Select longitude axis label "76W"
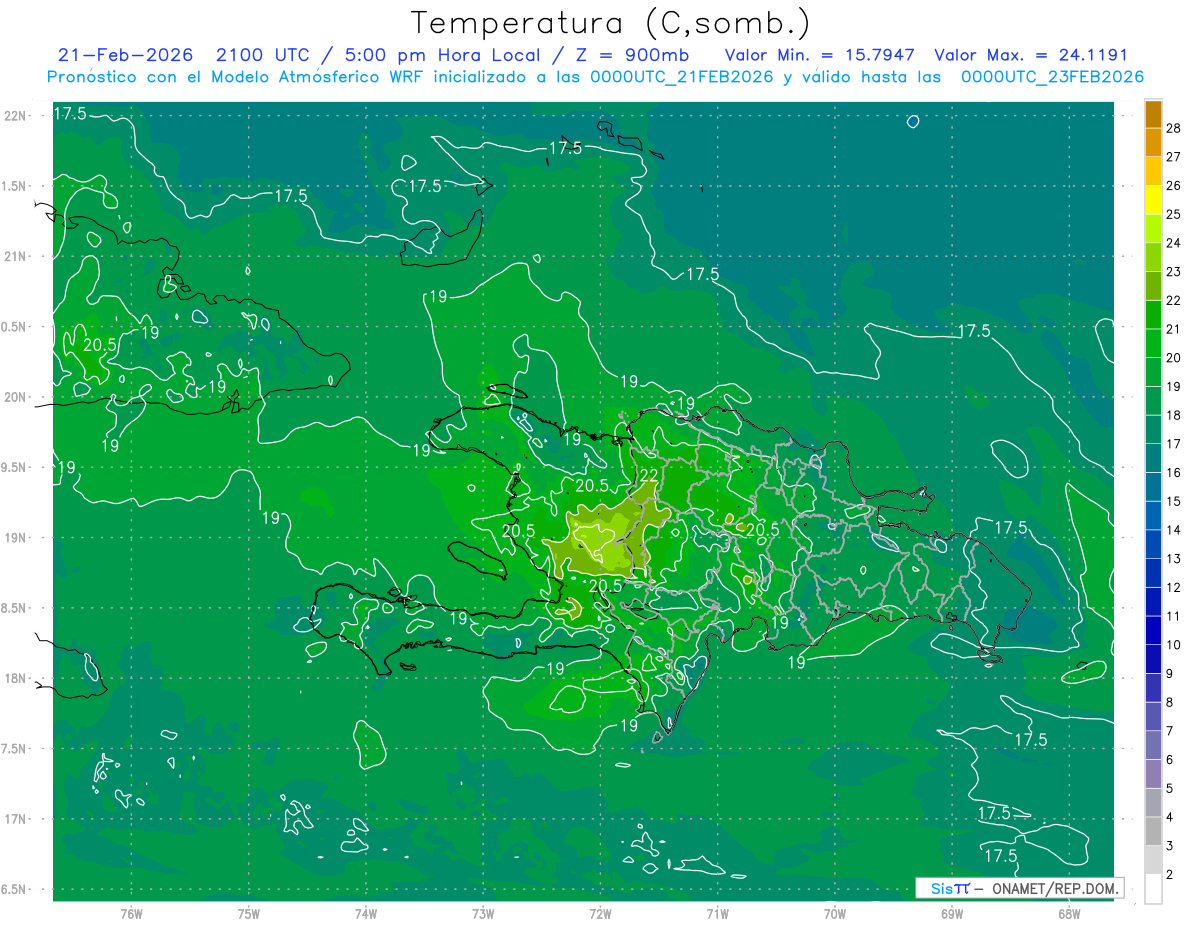Screen dimensions: 1200x927 (x=131, y=913)
